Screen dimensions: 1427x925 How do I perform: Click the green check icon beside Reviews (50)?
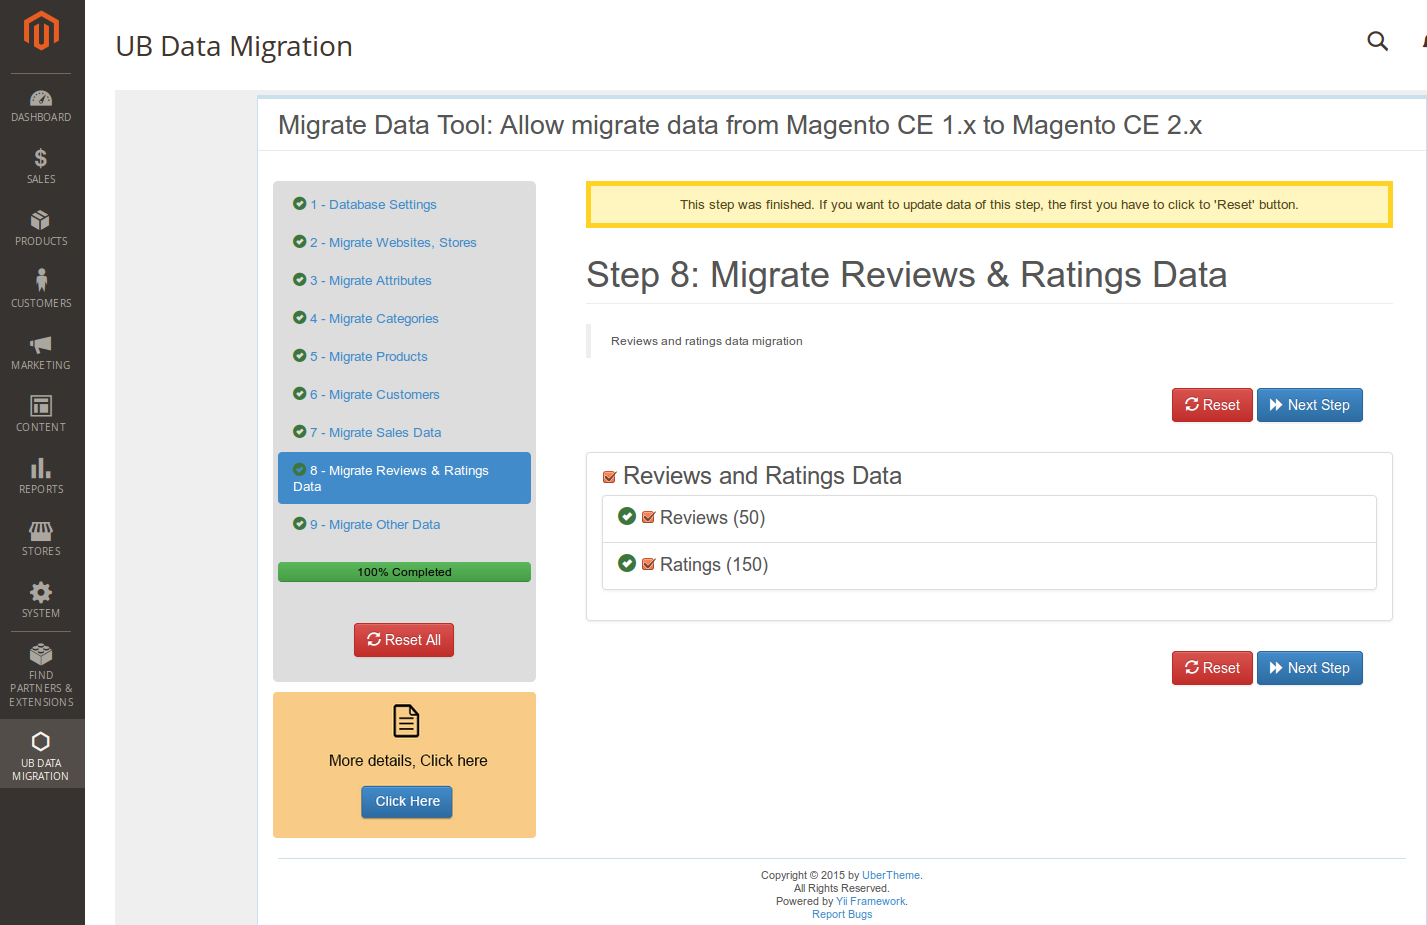[627, 516]
